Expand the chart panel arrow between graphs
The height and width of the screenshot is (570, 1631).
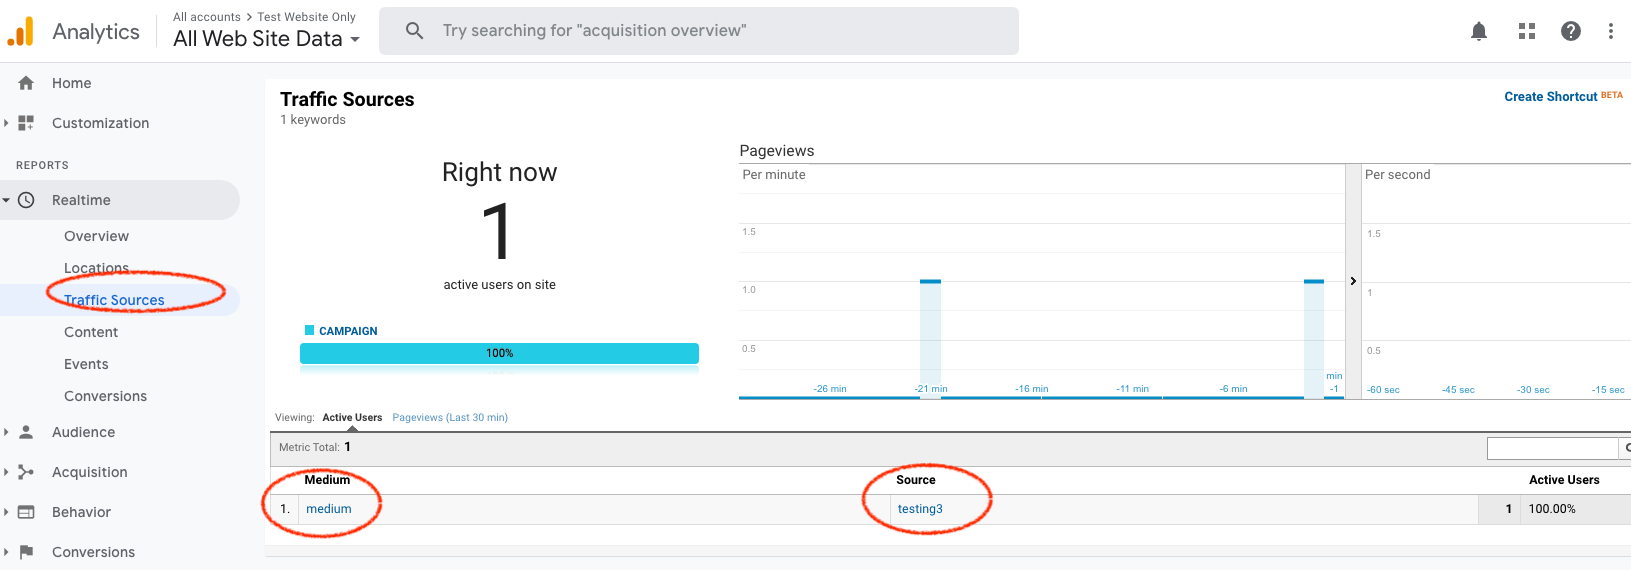point(1353,281)
